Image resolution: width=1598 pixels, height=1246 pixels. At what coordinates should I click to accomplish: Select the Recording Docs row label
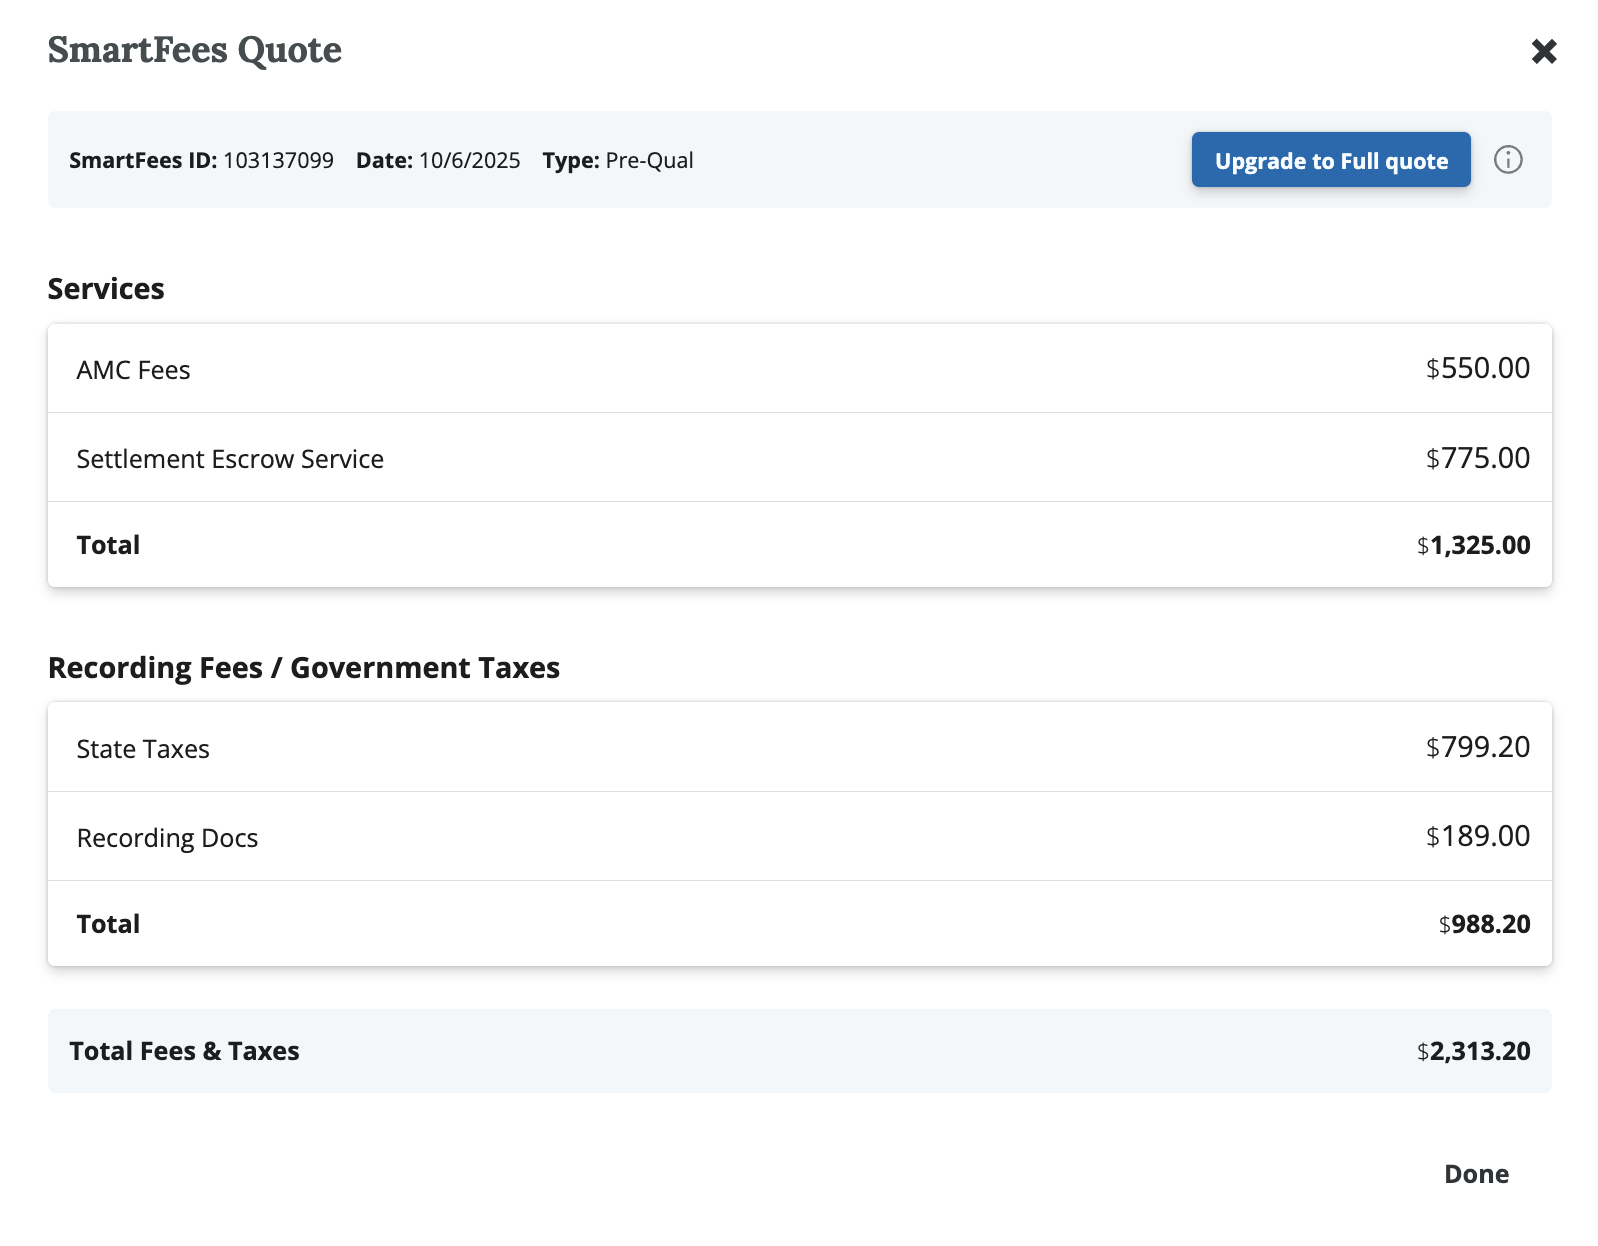(167, 838)
